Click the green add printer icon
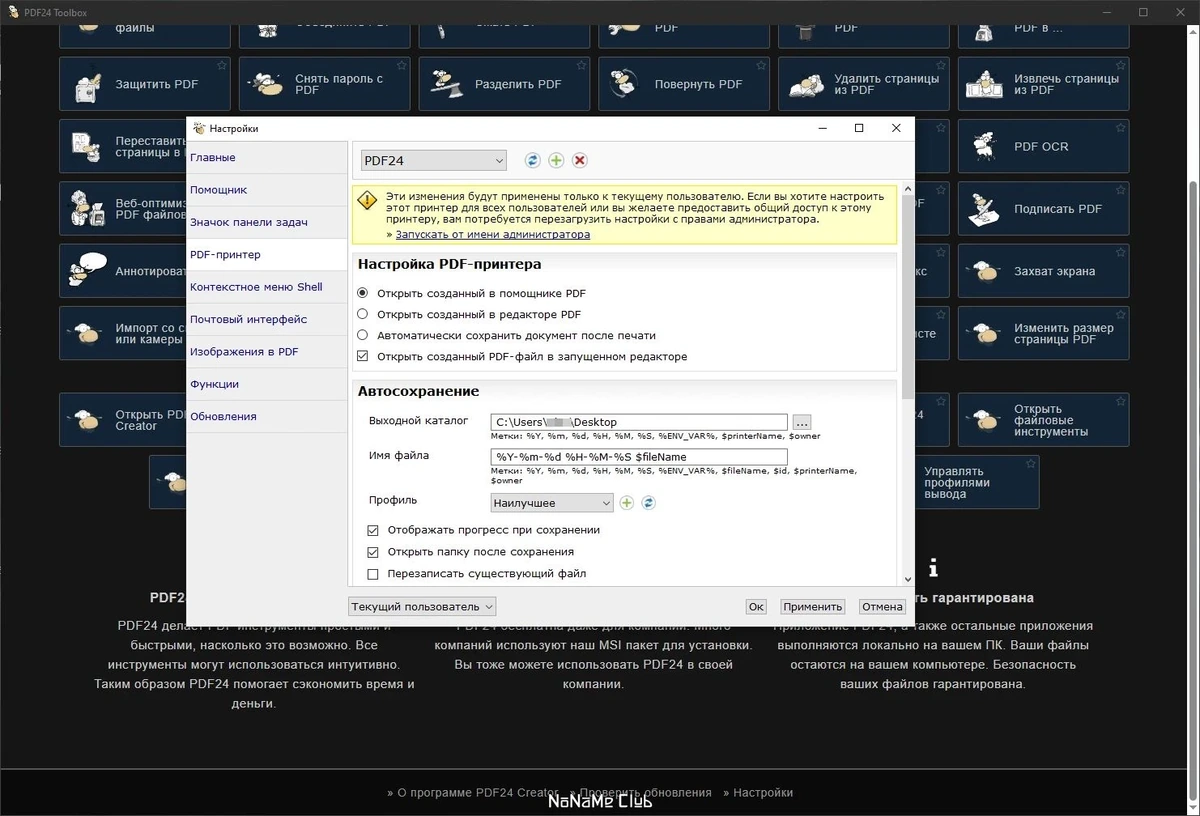 click(x=556, y=160)
